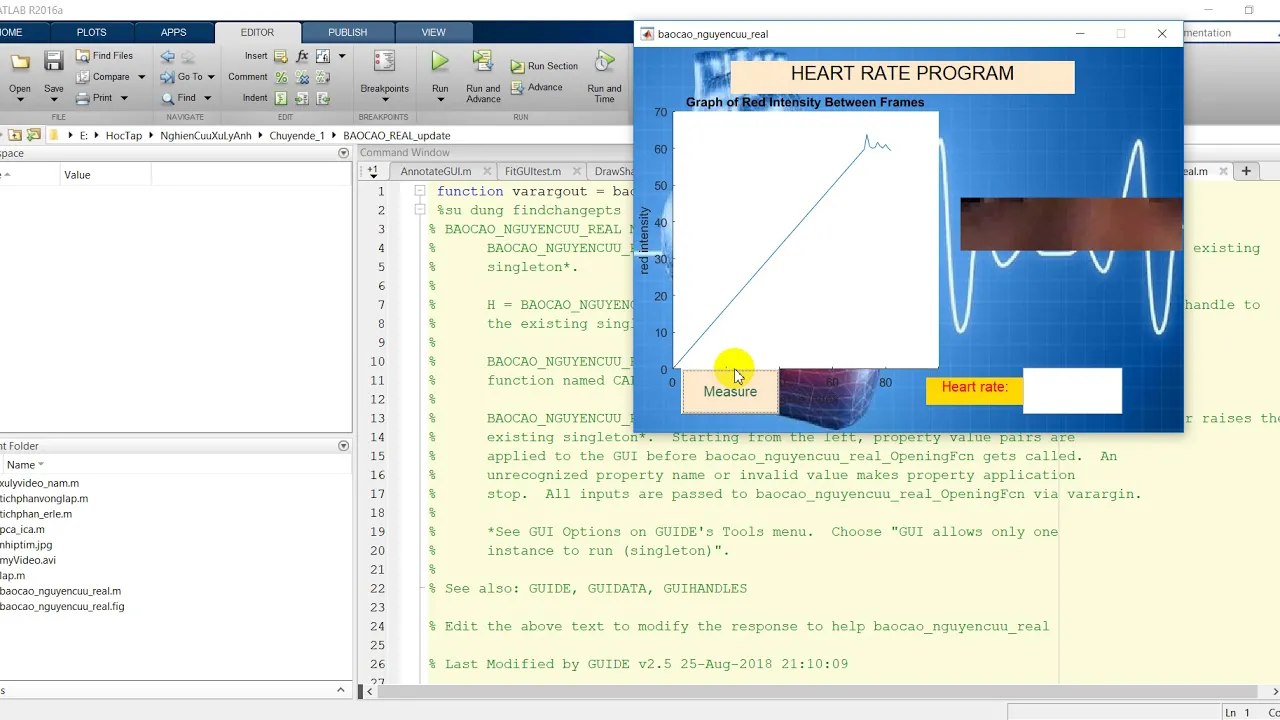Go up one folder level icon

tap(16, 135)
